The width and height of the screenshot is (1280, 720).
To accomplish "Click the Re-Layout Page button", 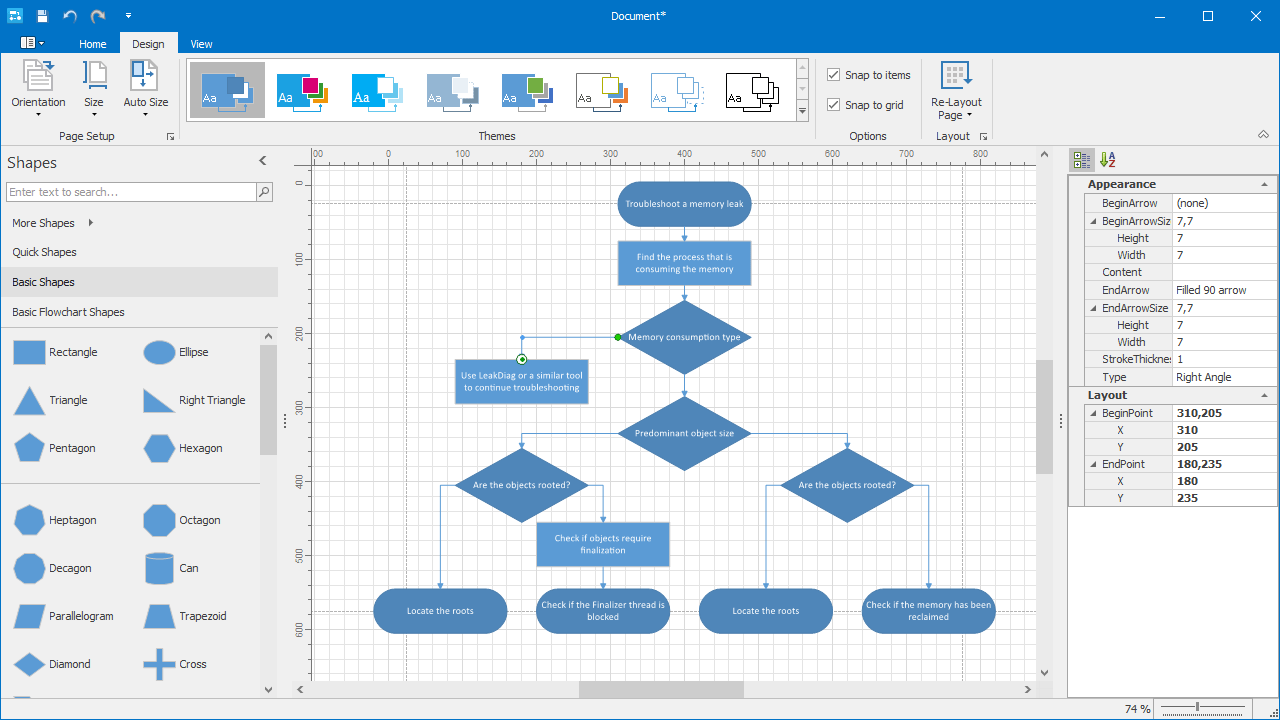I will (956, 90).
